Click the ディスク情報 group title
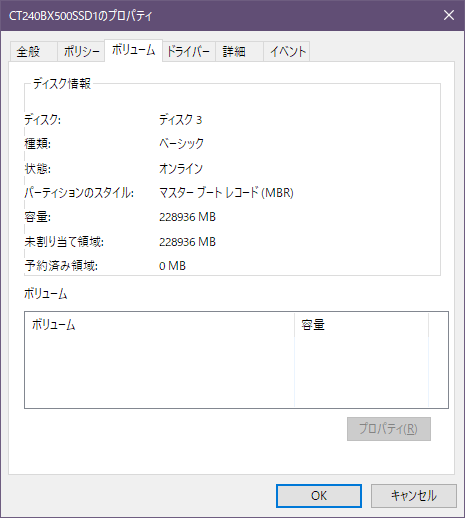Screen dimensions: 465x518 click(62, 83)
